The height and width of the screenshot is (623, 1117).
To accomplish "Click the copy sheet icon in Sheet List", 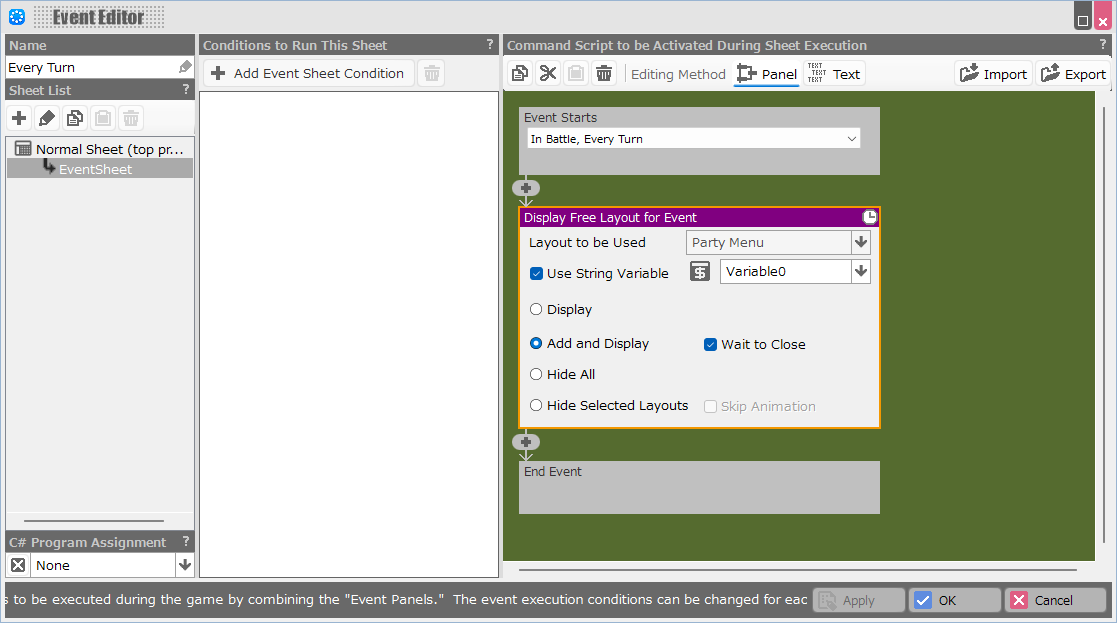I will click(75, 118).
